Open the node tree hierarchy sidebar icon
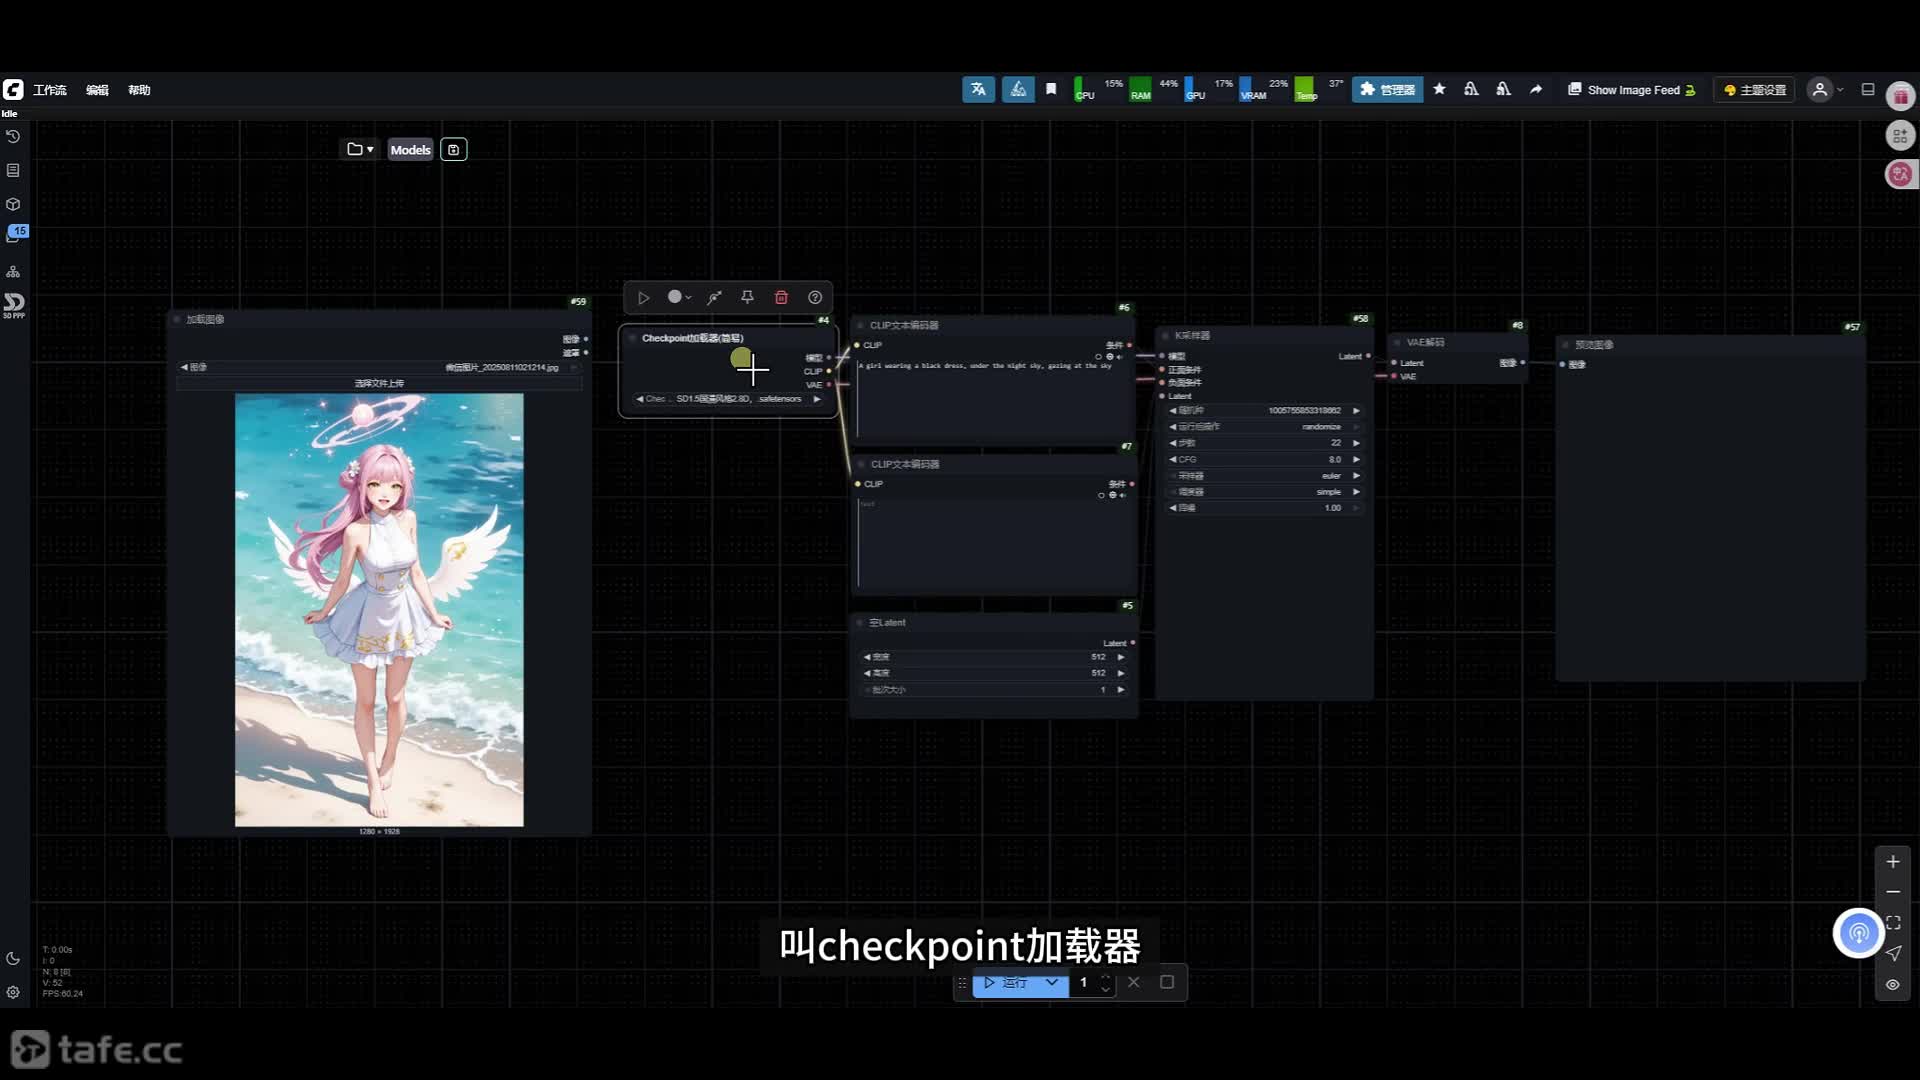This screenshot has height=1080, width=1920. (x=13, y=271)
